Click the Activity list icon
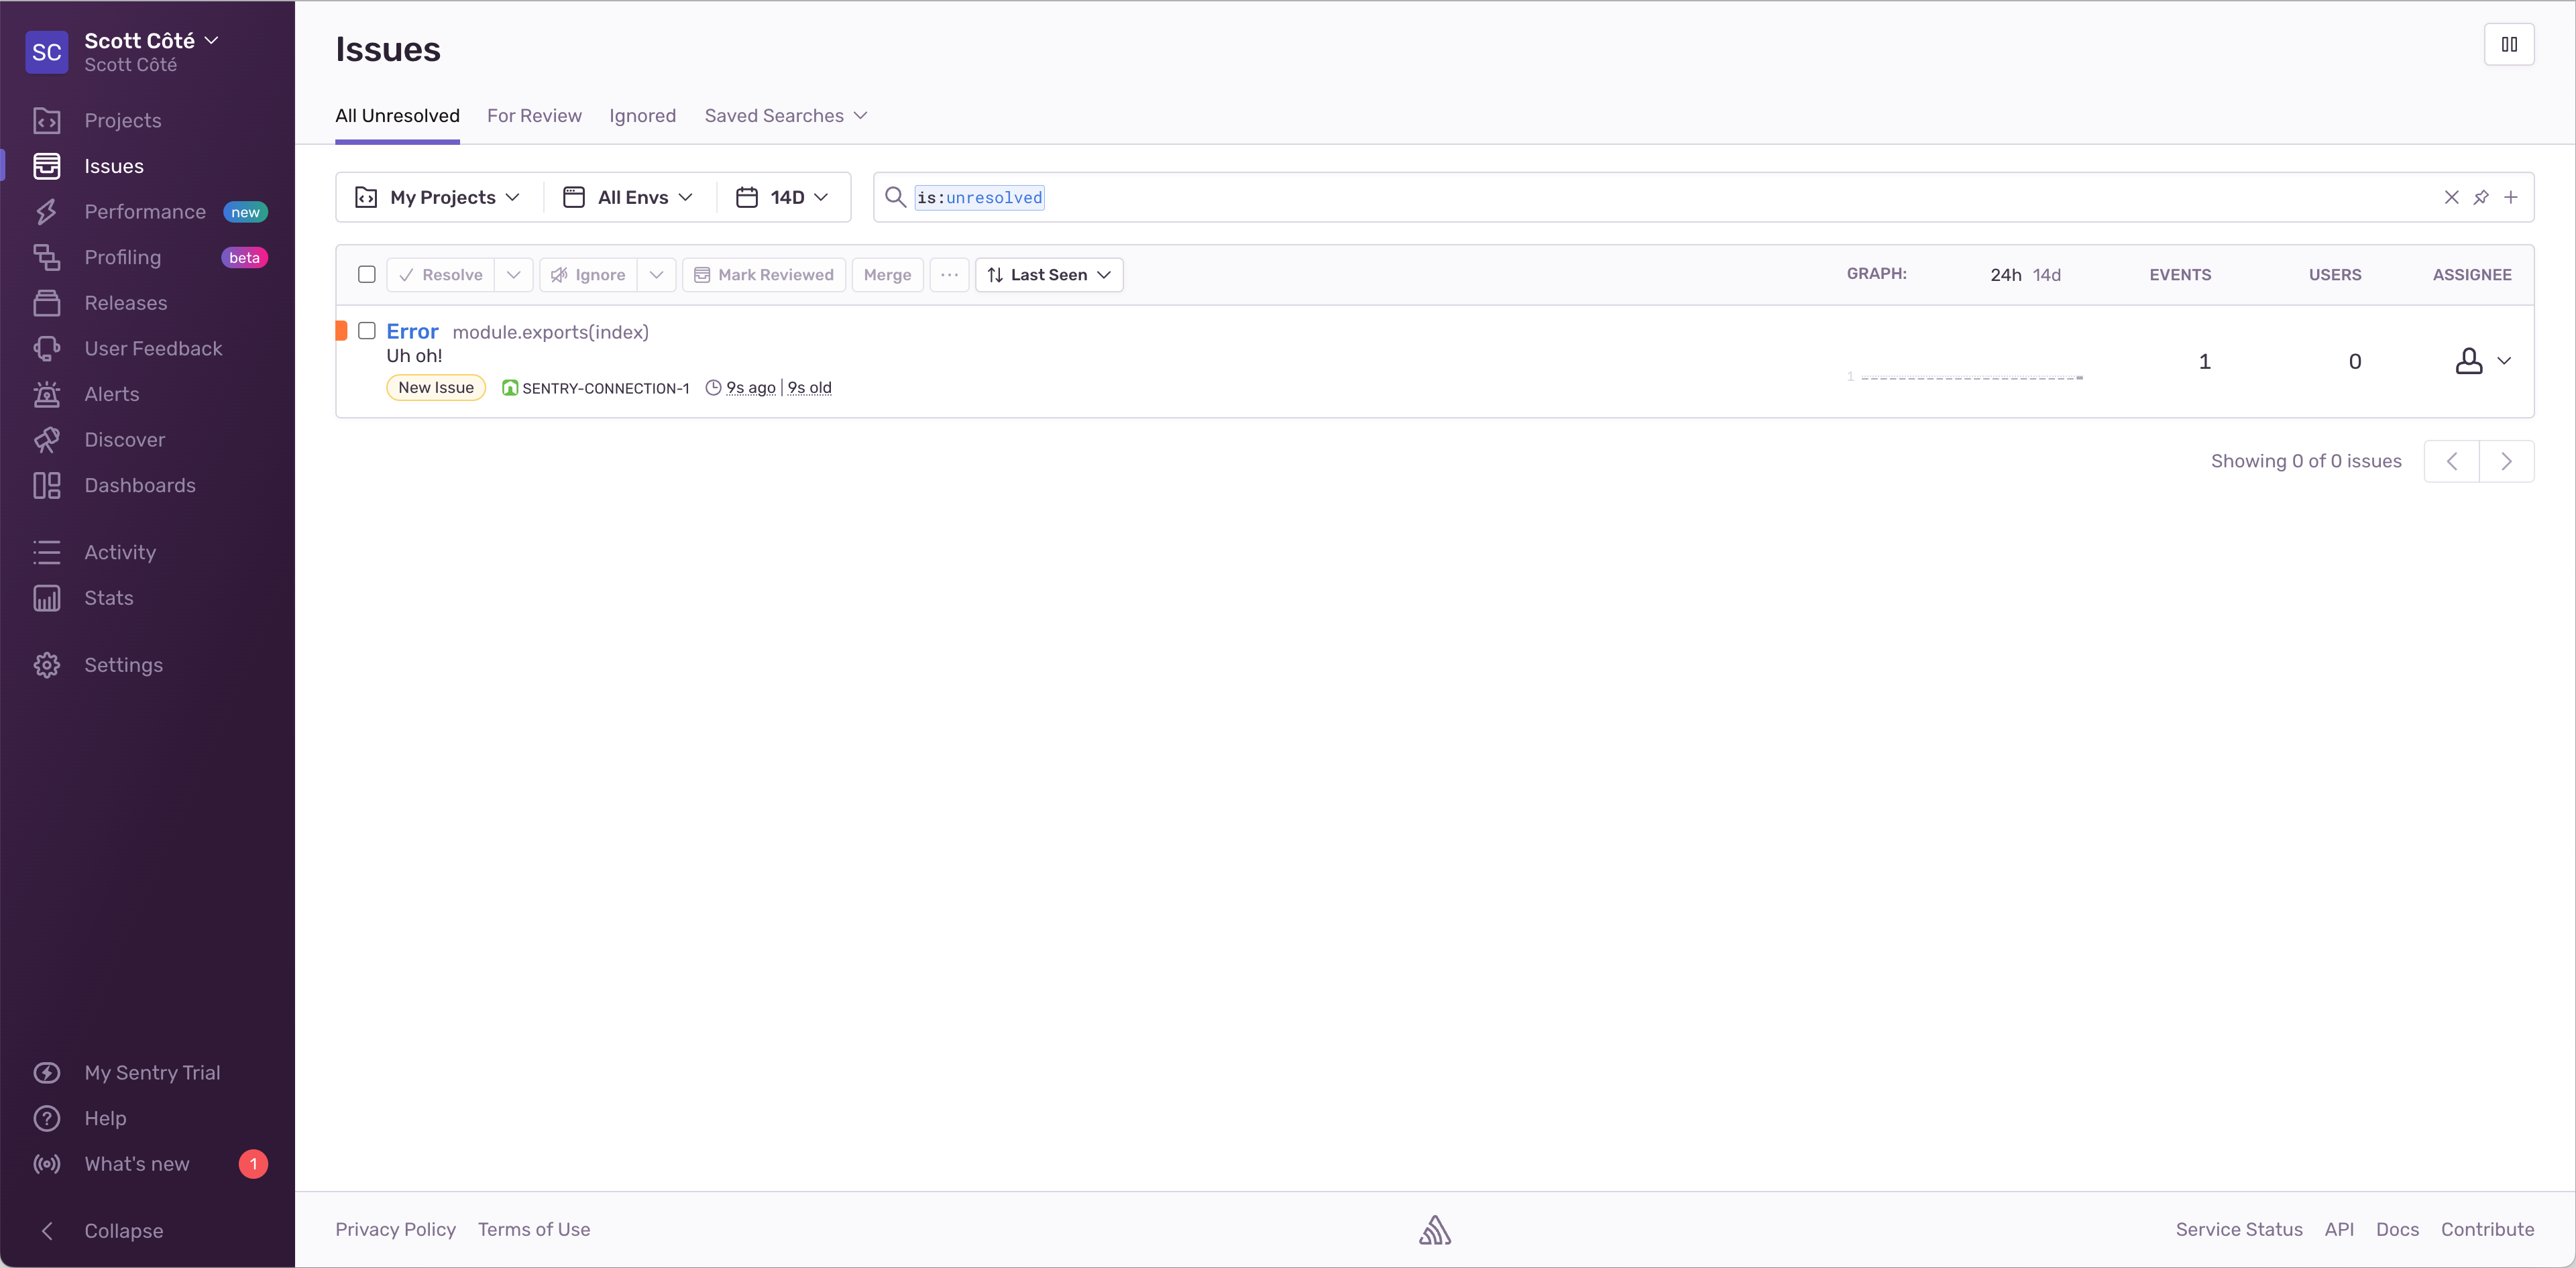Image resolution: width=2576 pixels, height=1268 pixels. 47,552
